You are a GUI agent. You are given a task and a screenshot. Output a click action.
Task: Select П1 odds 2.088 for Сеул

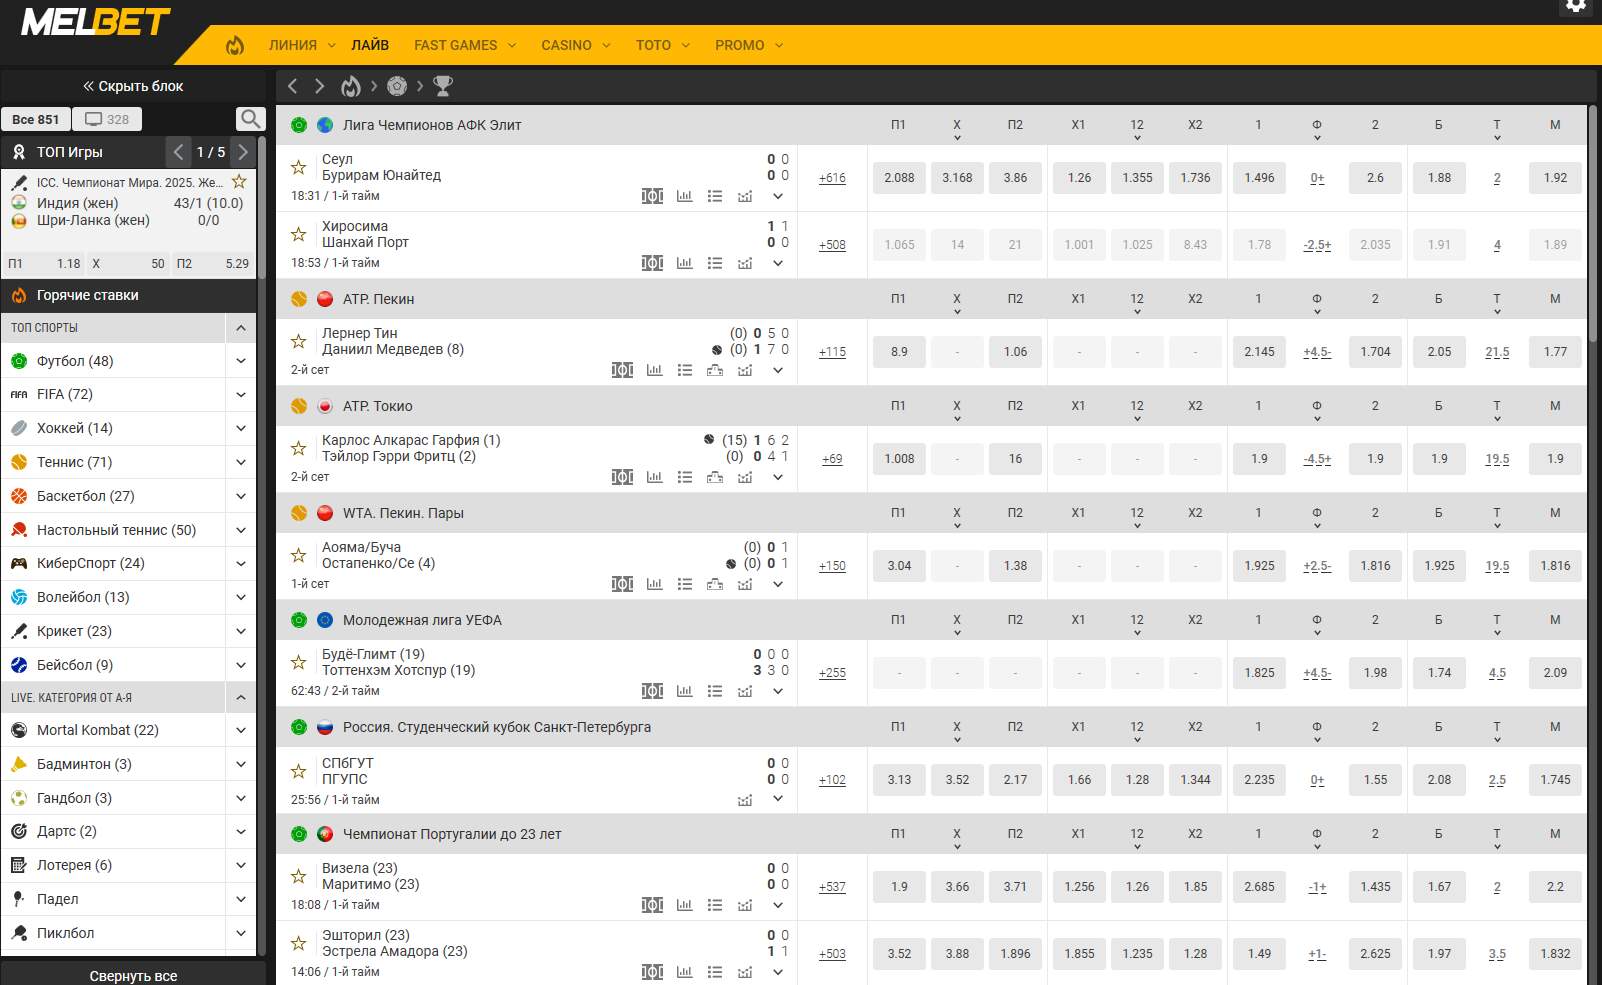pos(899,178)
